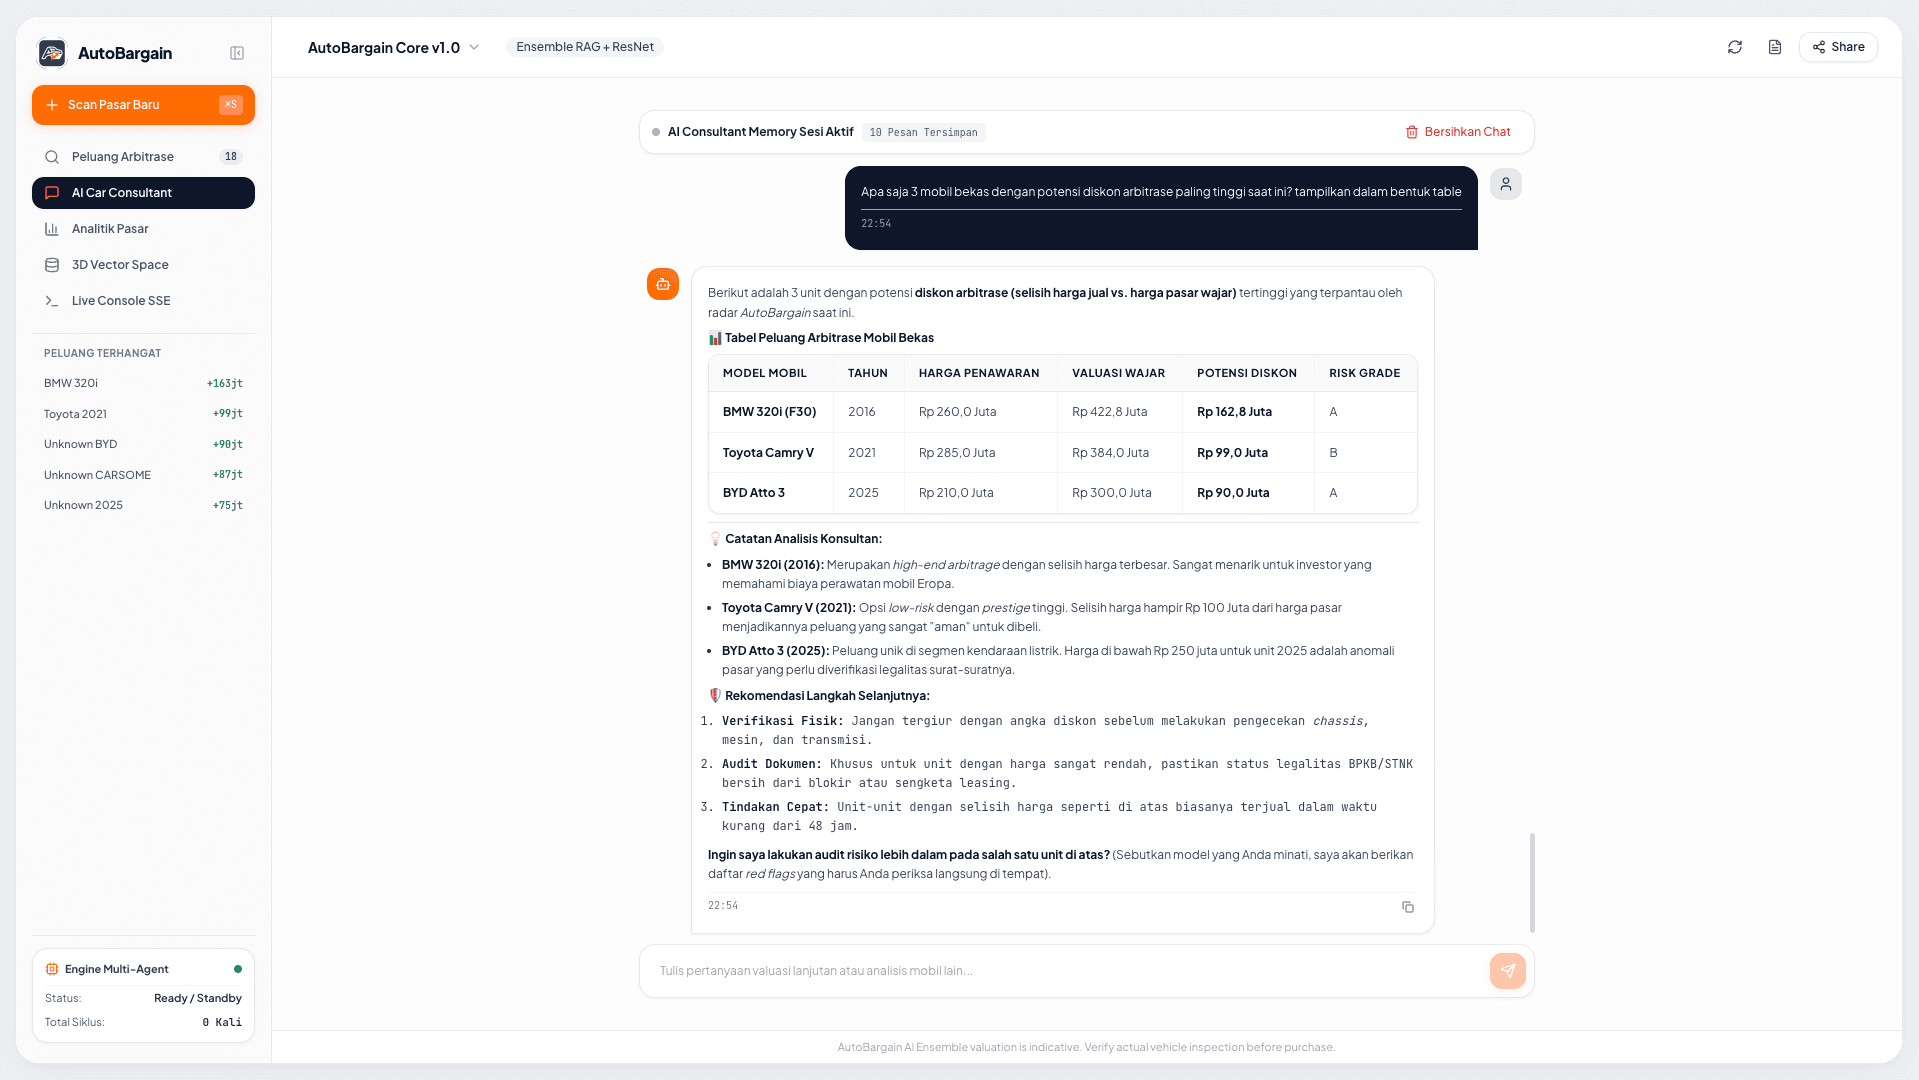Click Bersihkan Chat to clear conversation

coord(1458,132)
